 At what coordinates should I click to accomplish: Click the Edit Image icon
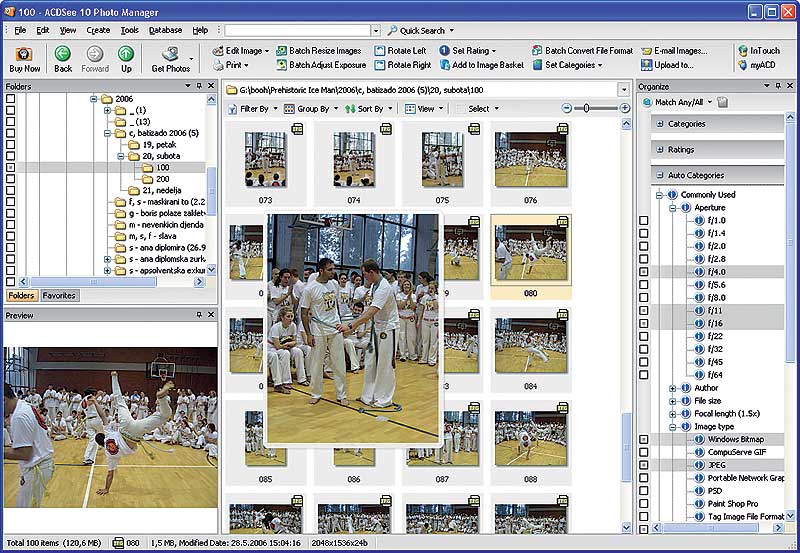[x=218, y=51]
